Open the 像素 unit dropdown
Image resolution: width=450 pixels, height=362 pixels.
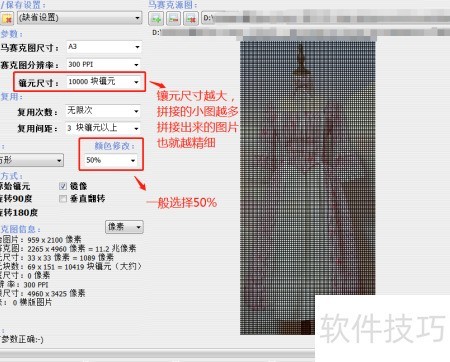pos(124,227)
